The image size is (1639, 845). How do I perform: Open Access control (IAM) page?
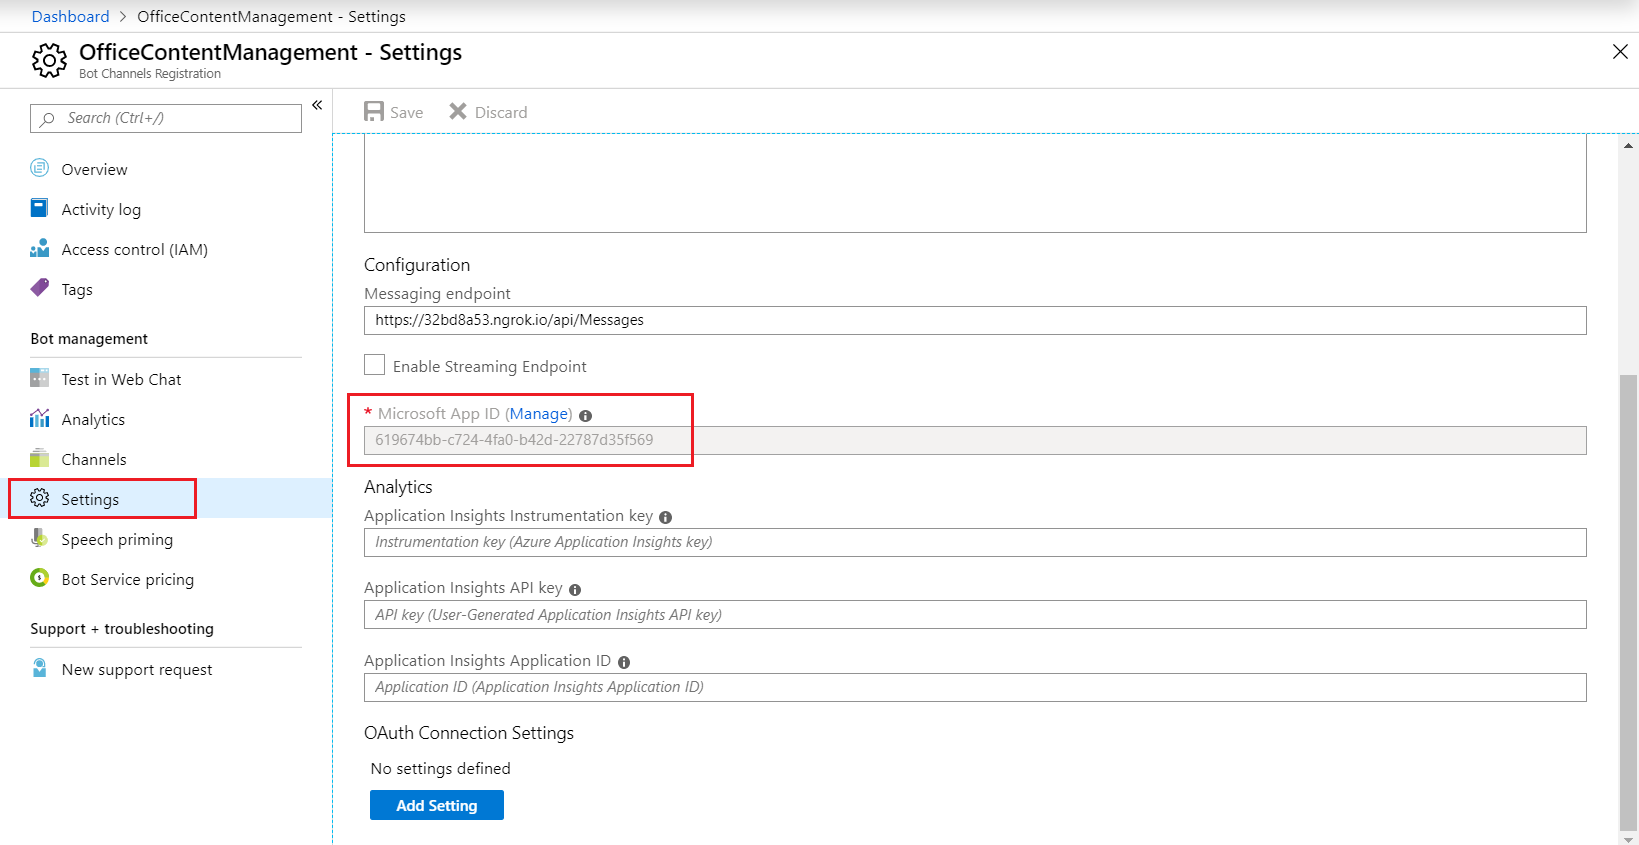coord(134,249)
